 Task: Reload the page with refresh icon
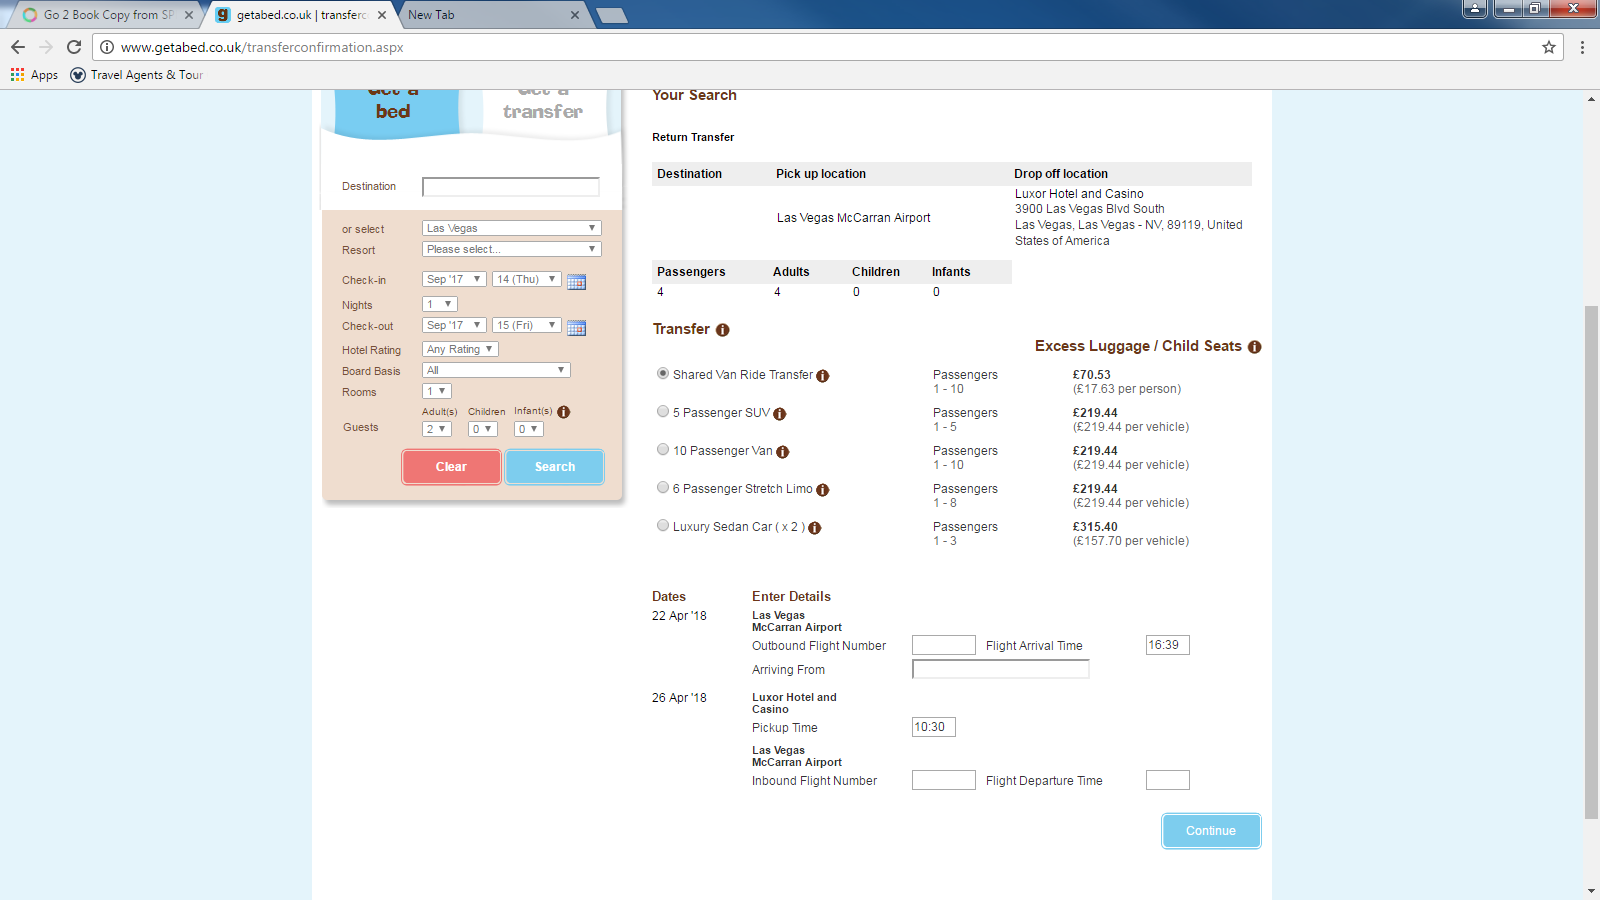point(74,47)
